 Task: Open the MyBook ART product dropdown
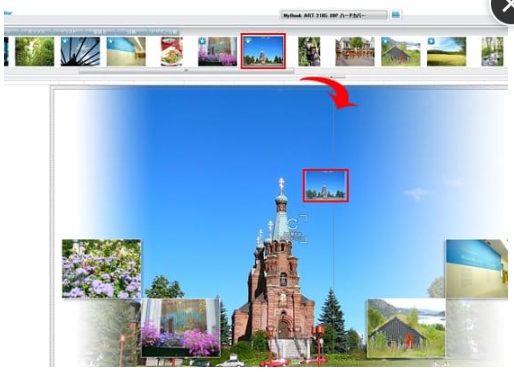point(334,15)
